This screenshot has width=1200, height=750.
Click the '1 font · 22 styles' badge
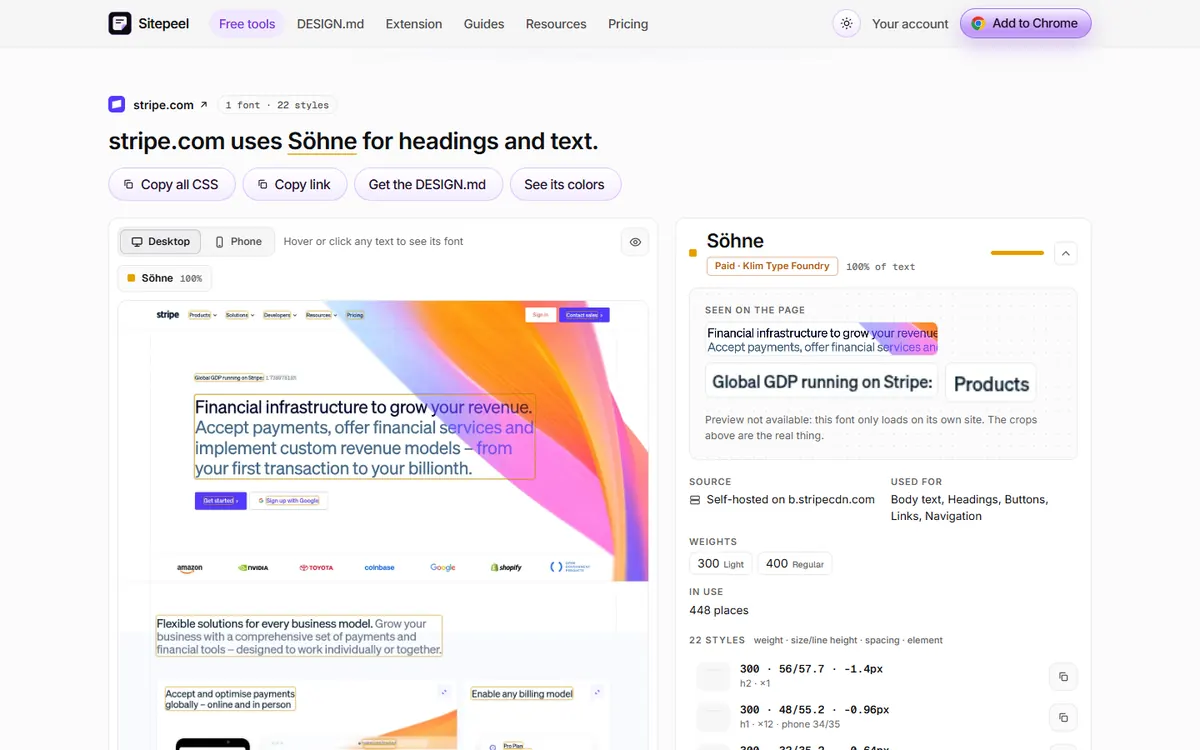coord(277,105)
